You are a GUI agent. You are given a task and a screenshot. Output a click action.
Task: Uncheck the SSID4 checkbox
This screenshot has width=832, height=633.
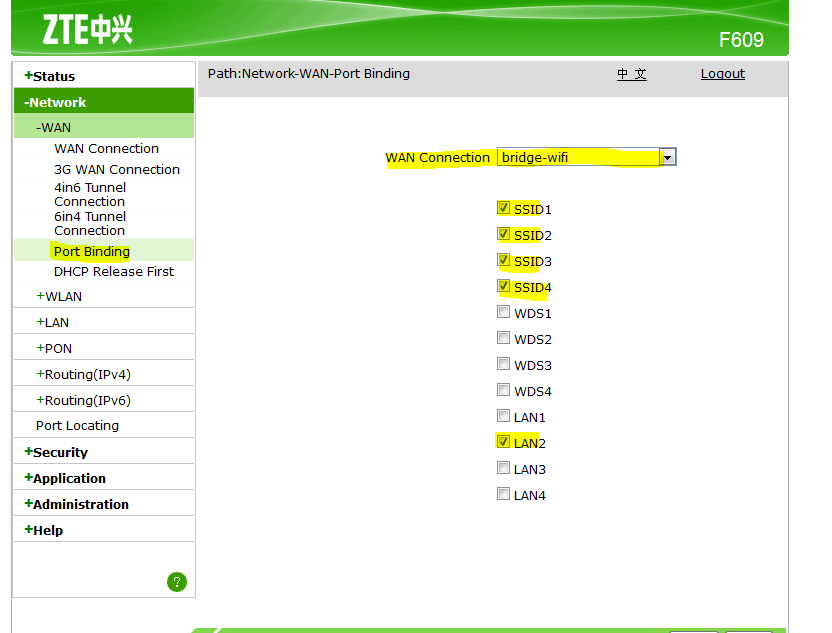pos(503,285)
